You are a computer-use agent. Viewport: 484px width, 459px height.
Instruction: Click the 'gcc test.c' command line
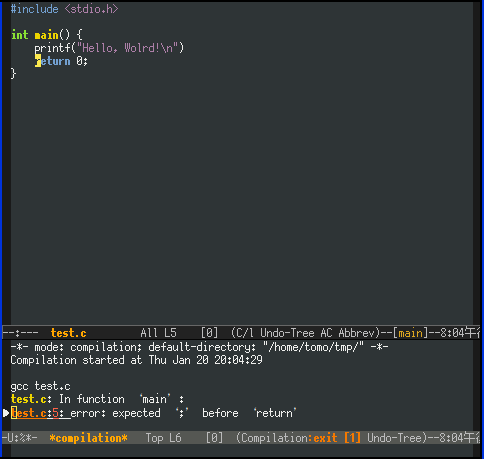(x=40, y=386)
